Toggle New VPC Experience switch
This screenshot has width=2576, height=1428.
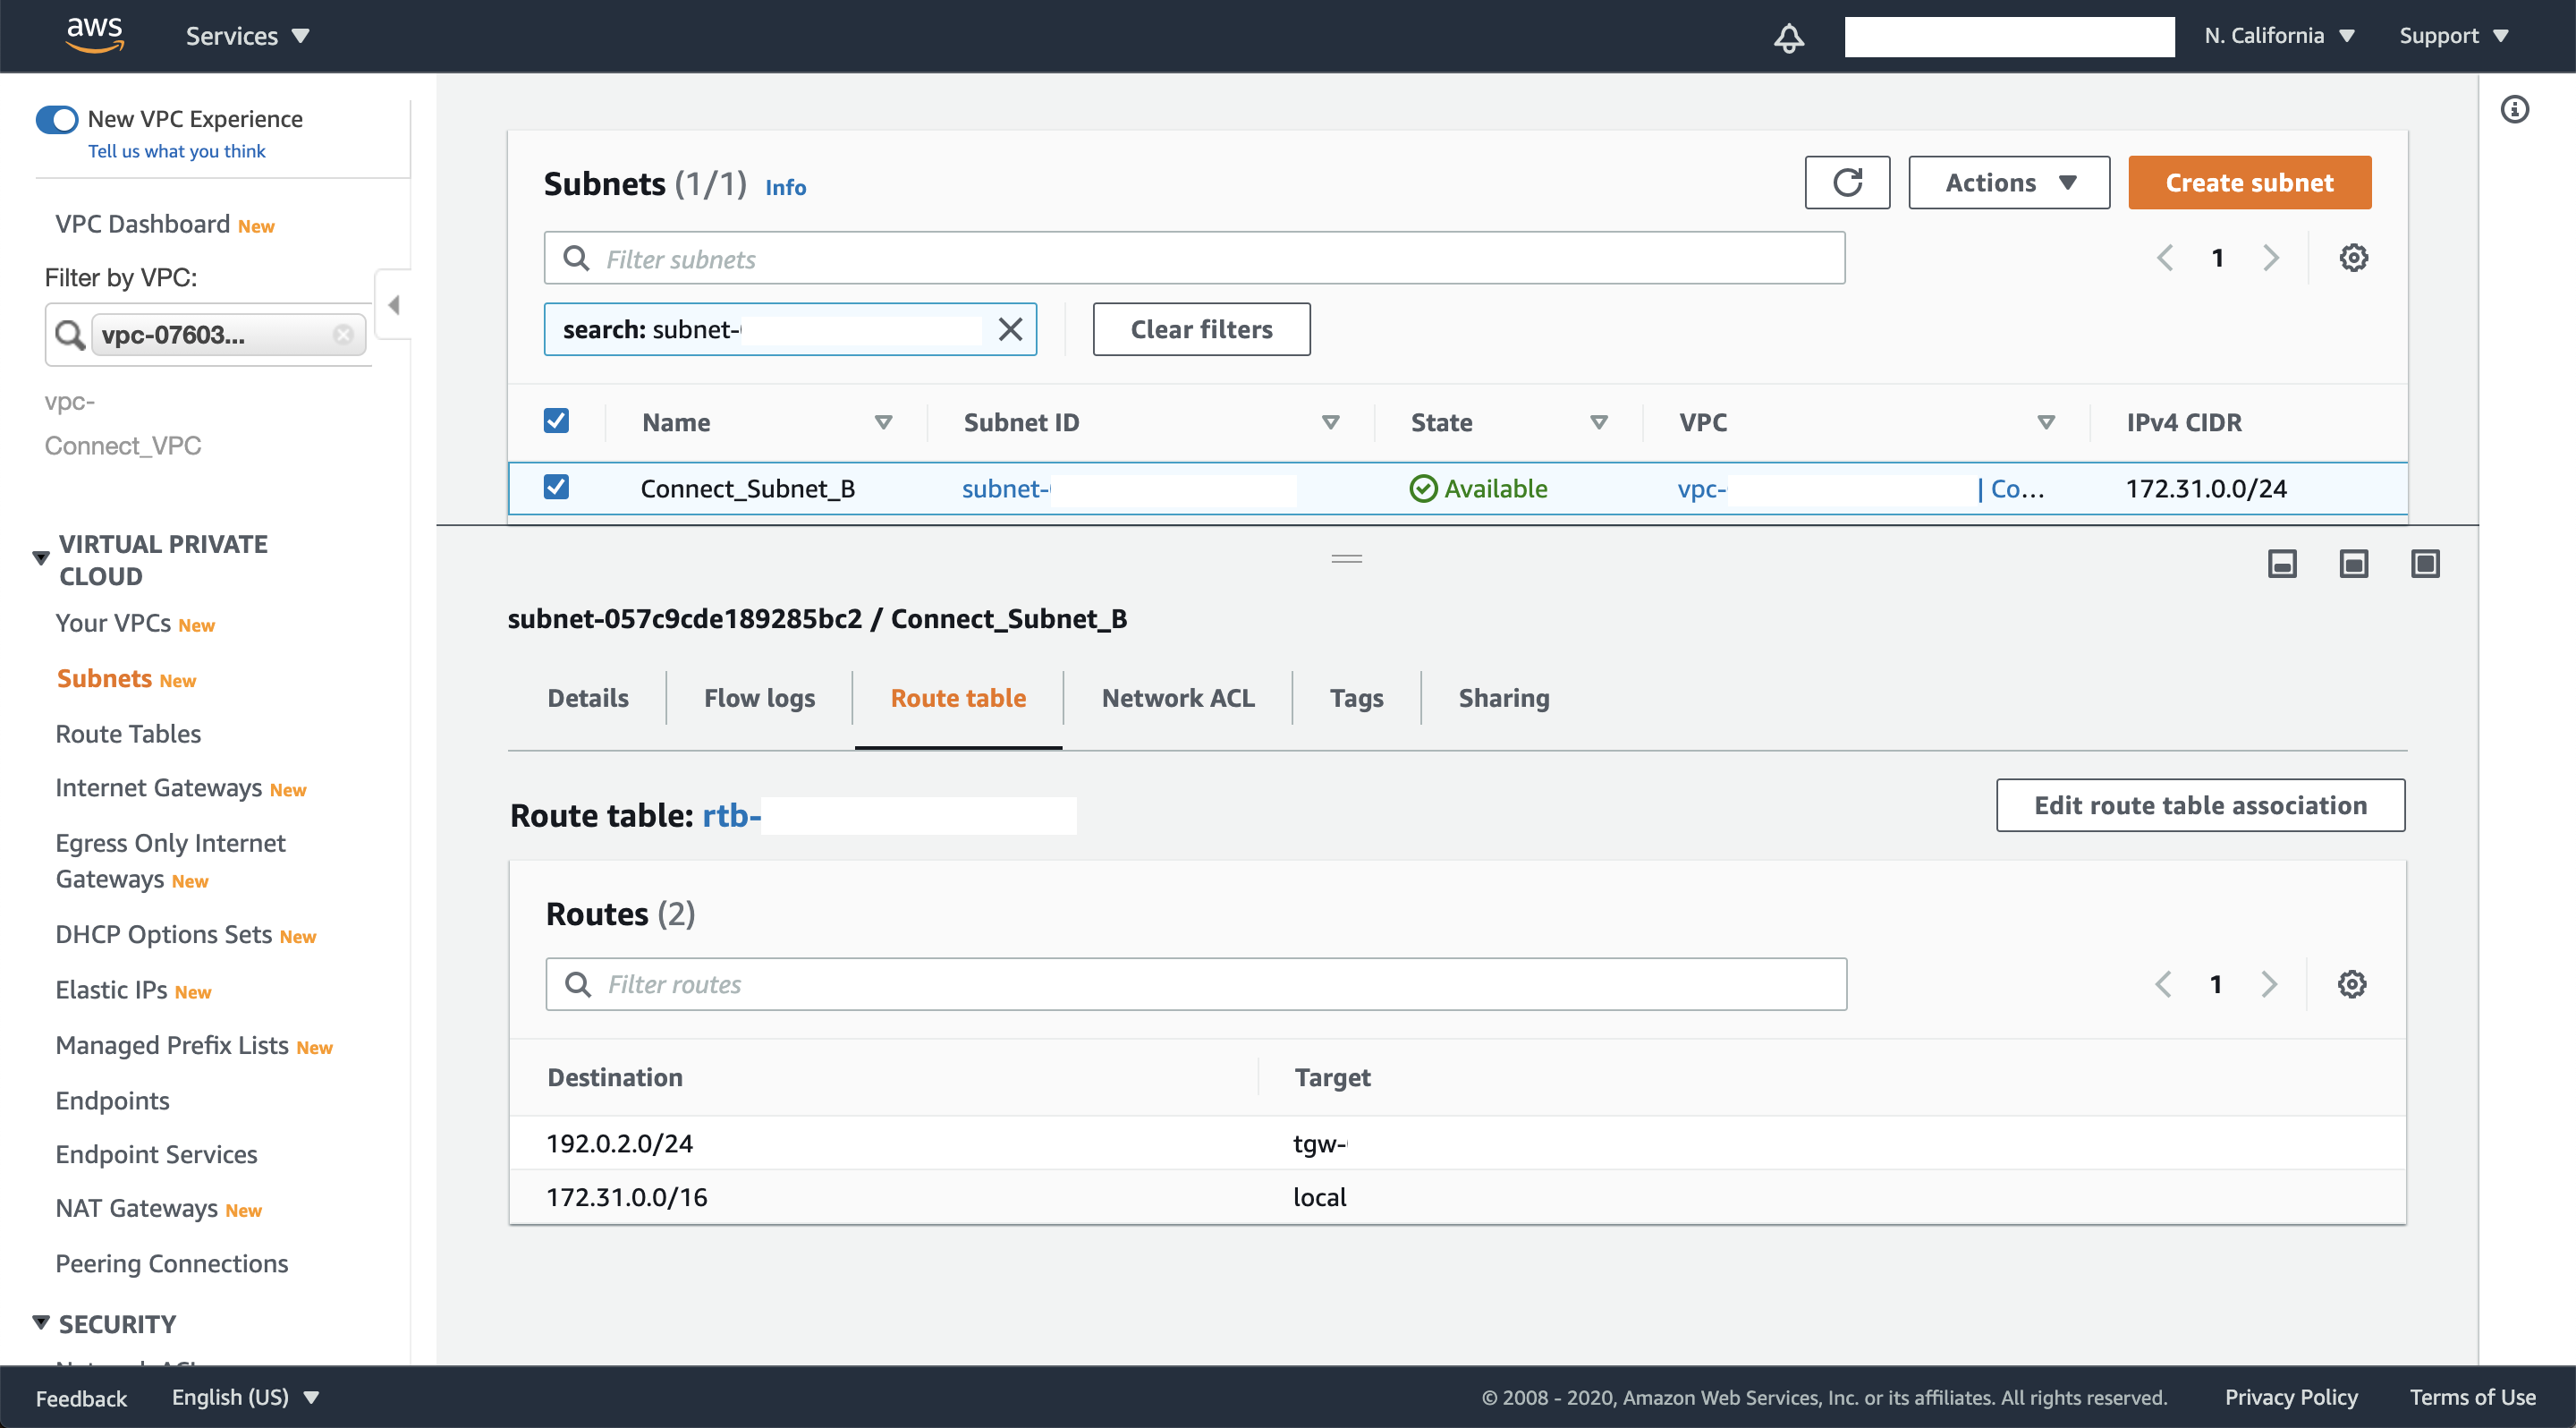[57, 119]
